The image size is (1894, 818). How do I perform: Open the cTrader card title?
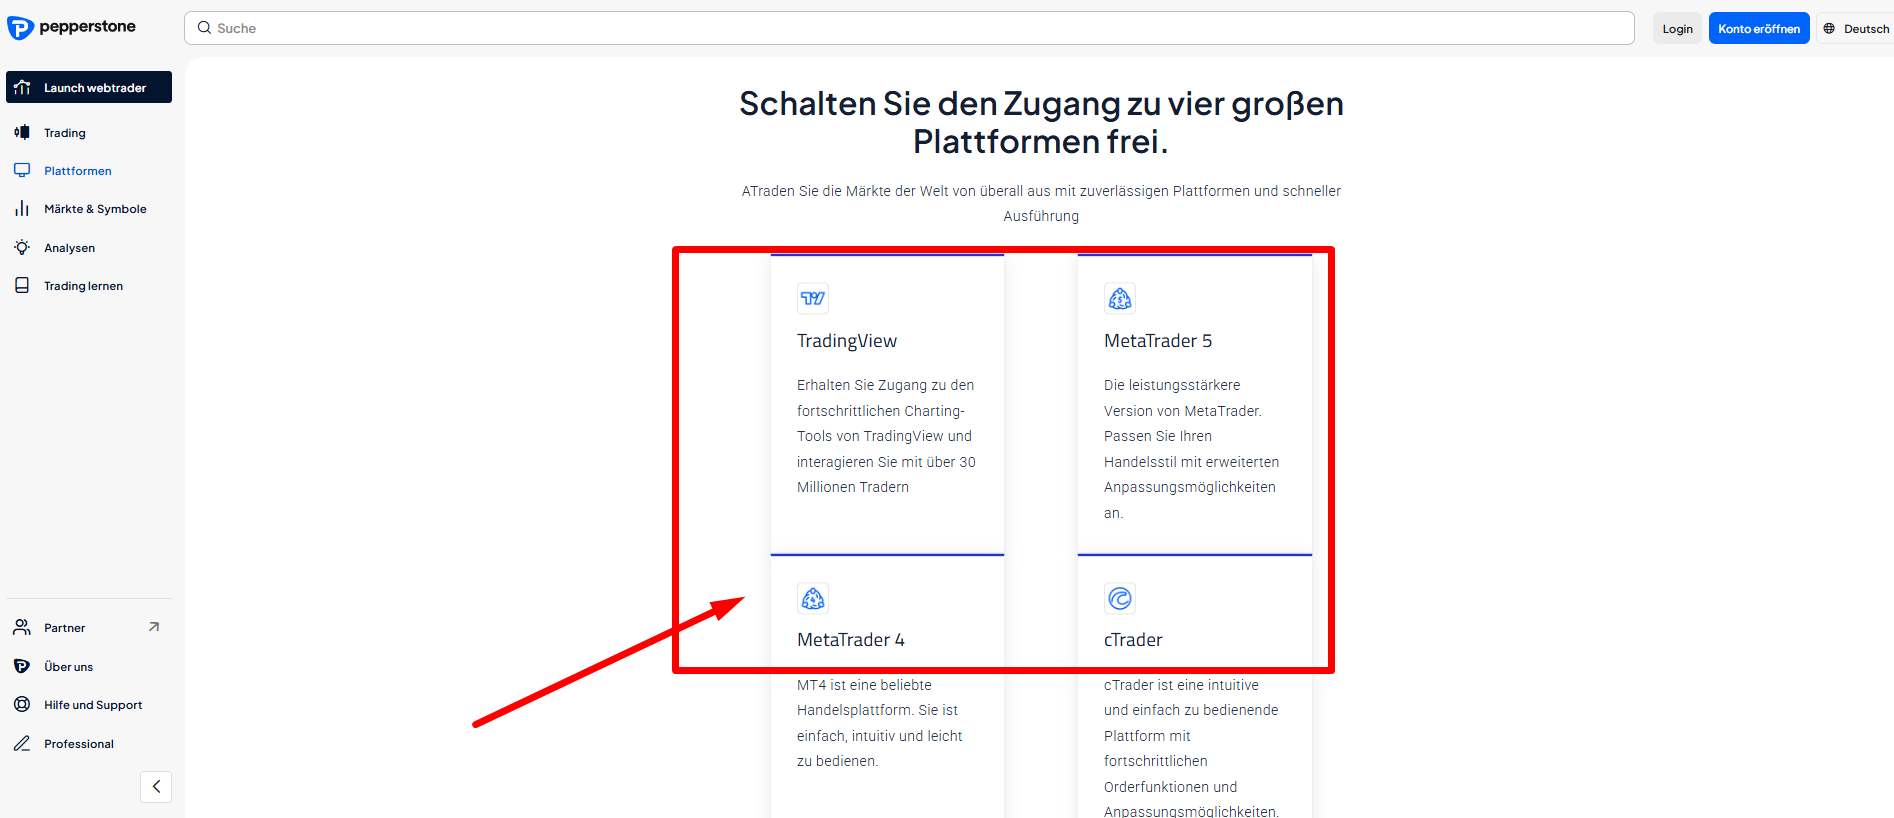1133,640
